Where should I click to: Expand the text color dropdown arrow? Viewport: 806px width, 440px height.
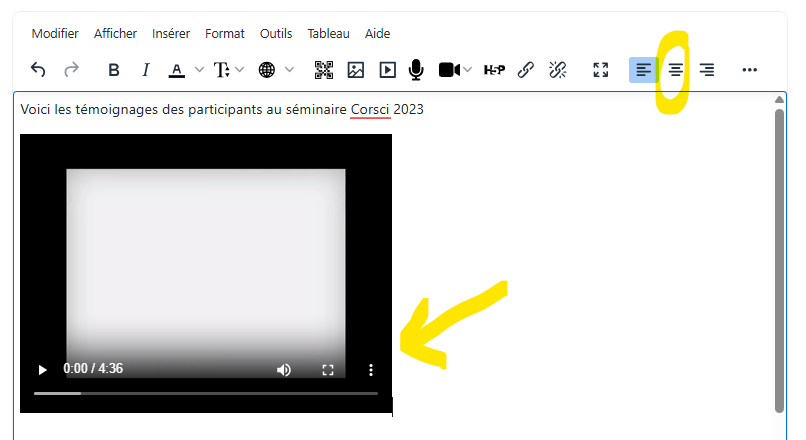[x=199, y=69]
